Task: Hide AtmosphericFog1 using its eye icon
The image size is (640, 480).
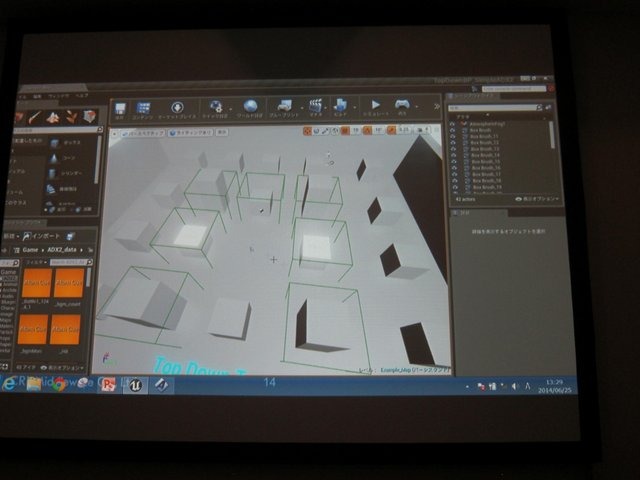Action: (x=452, y=124)
